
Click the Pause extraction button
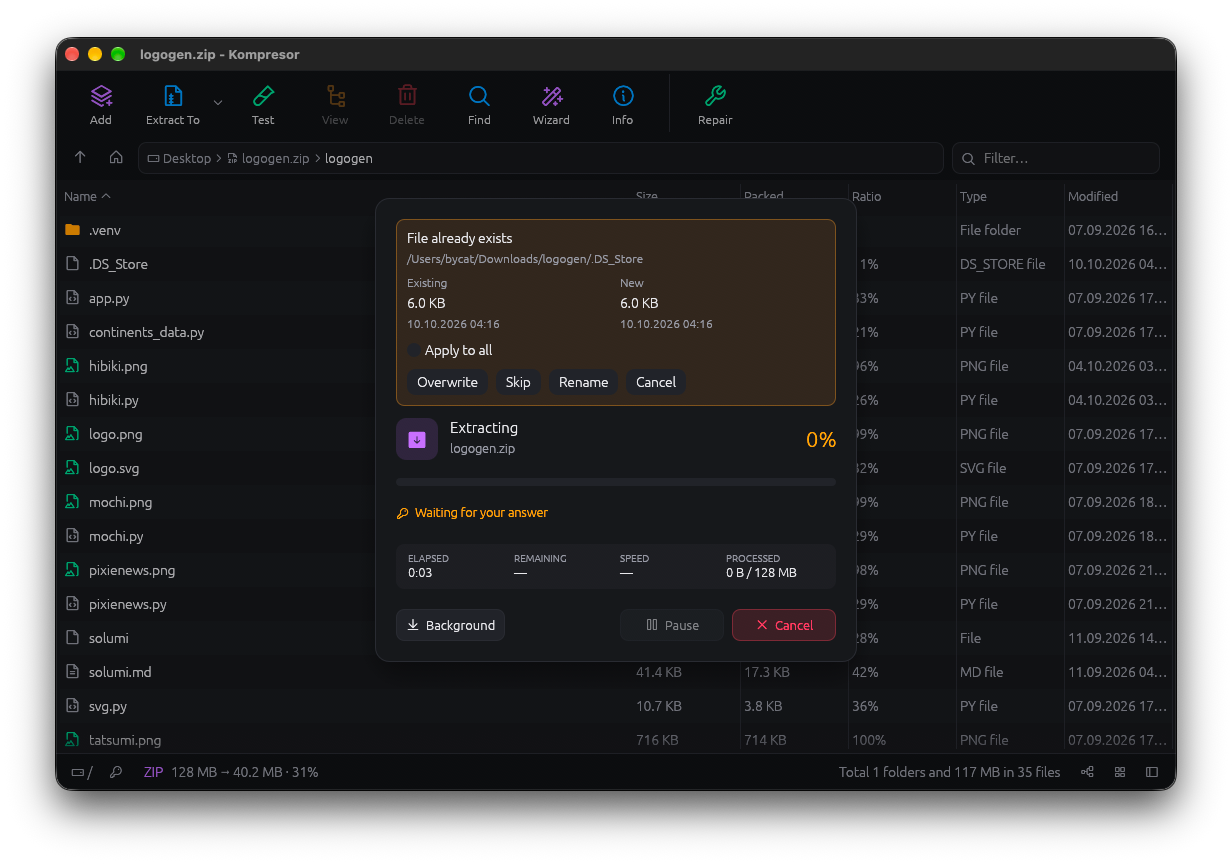tap(672, 625)
